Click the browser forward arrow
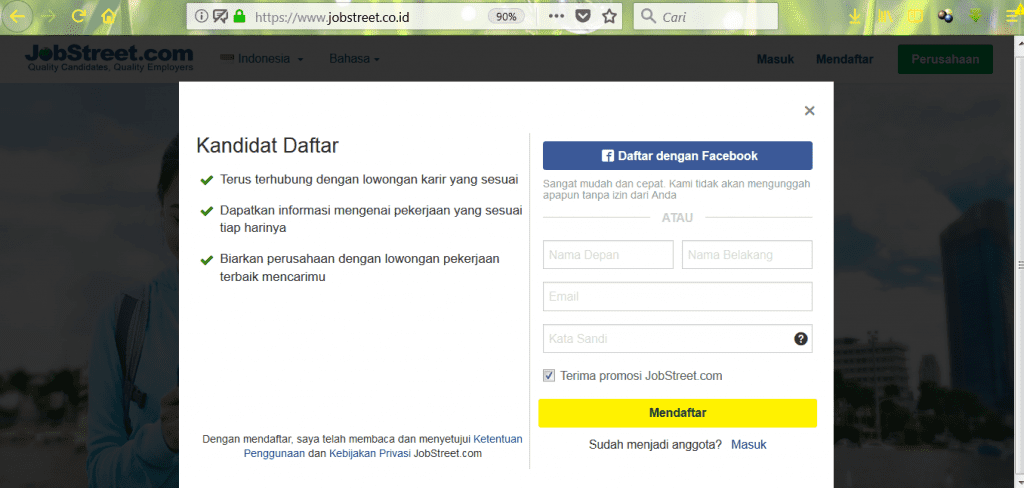1024x488 pixels. tap(49, 16)
